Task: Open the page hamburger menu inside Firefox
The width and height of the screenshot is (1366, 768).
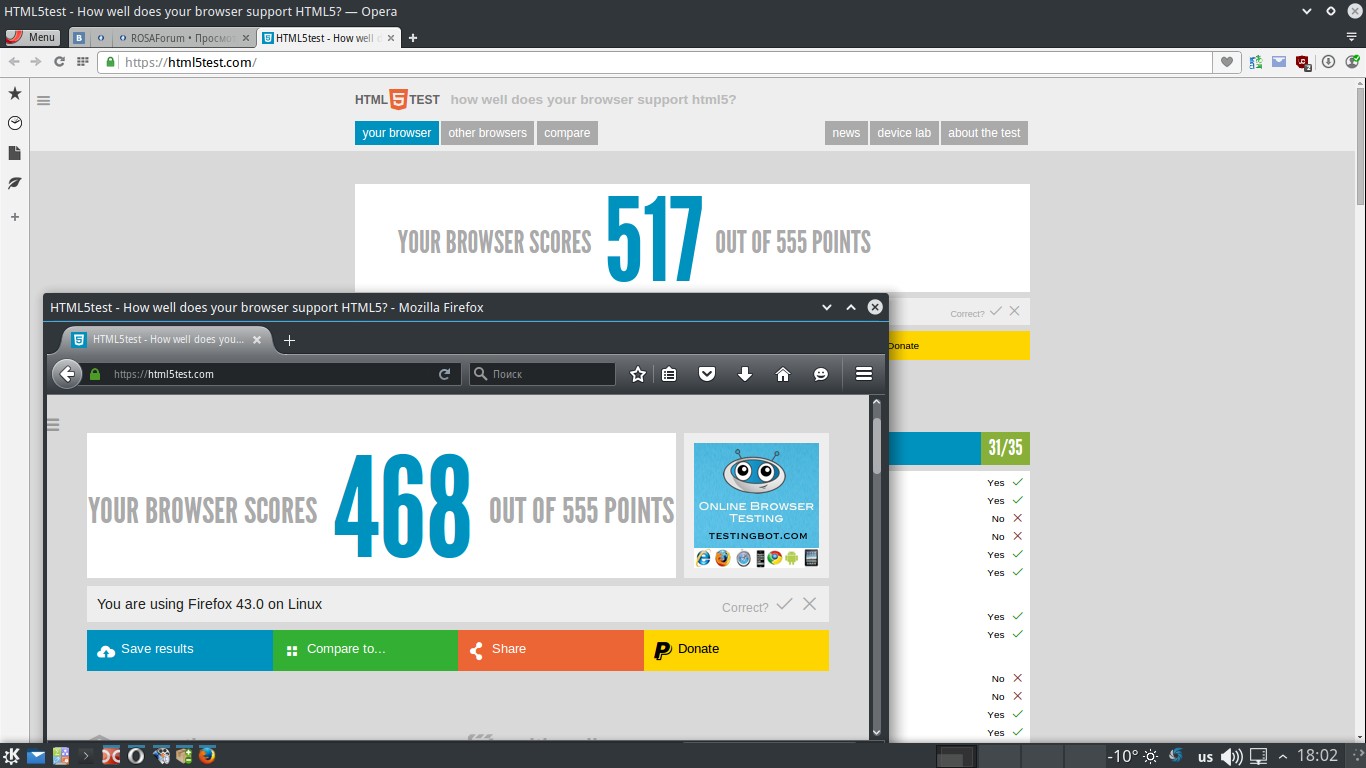Action: pos(53,425)
